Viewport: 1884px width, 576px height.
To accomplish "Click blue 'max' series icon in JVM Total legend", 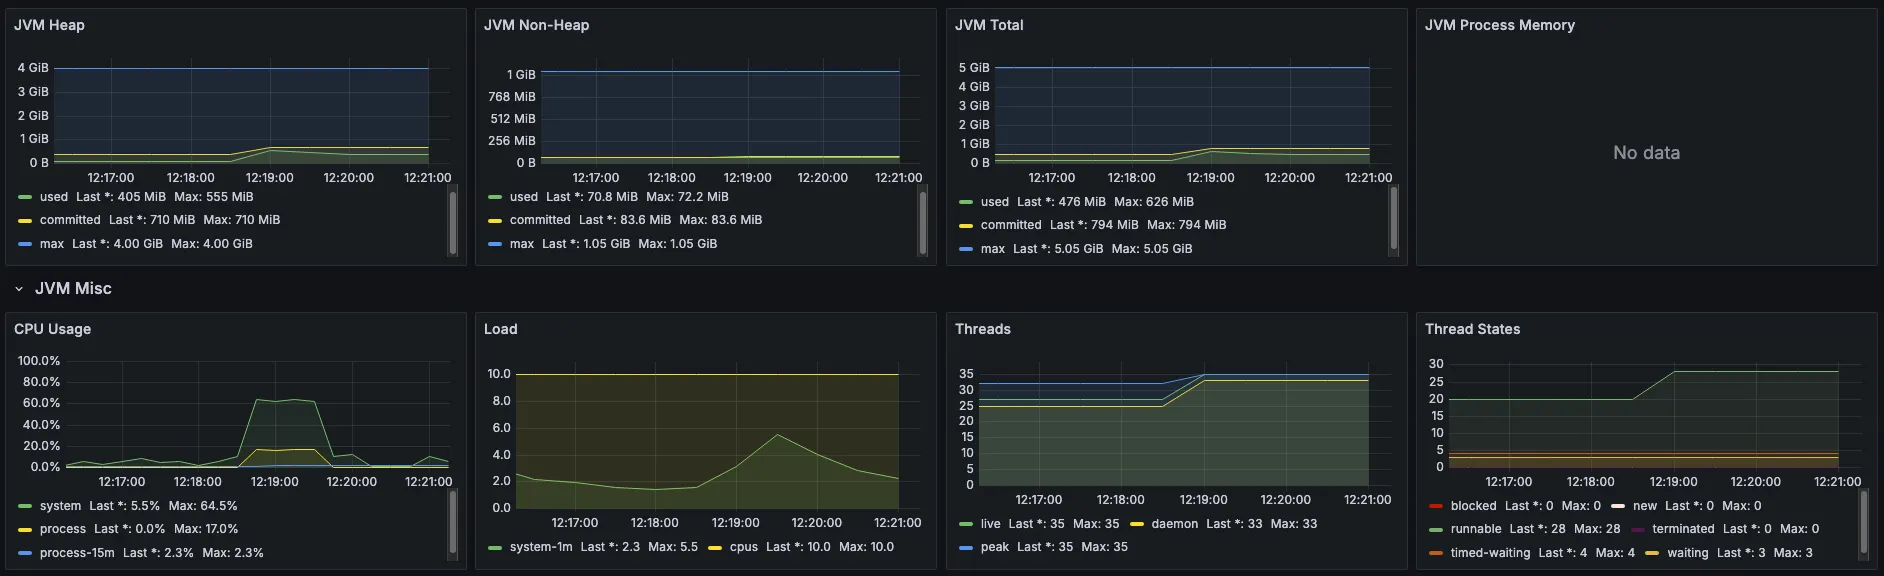I will tap(966, 249).
